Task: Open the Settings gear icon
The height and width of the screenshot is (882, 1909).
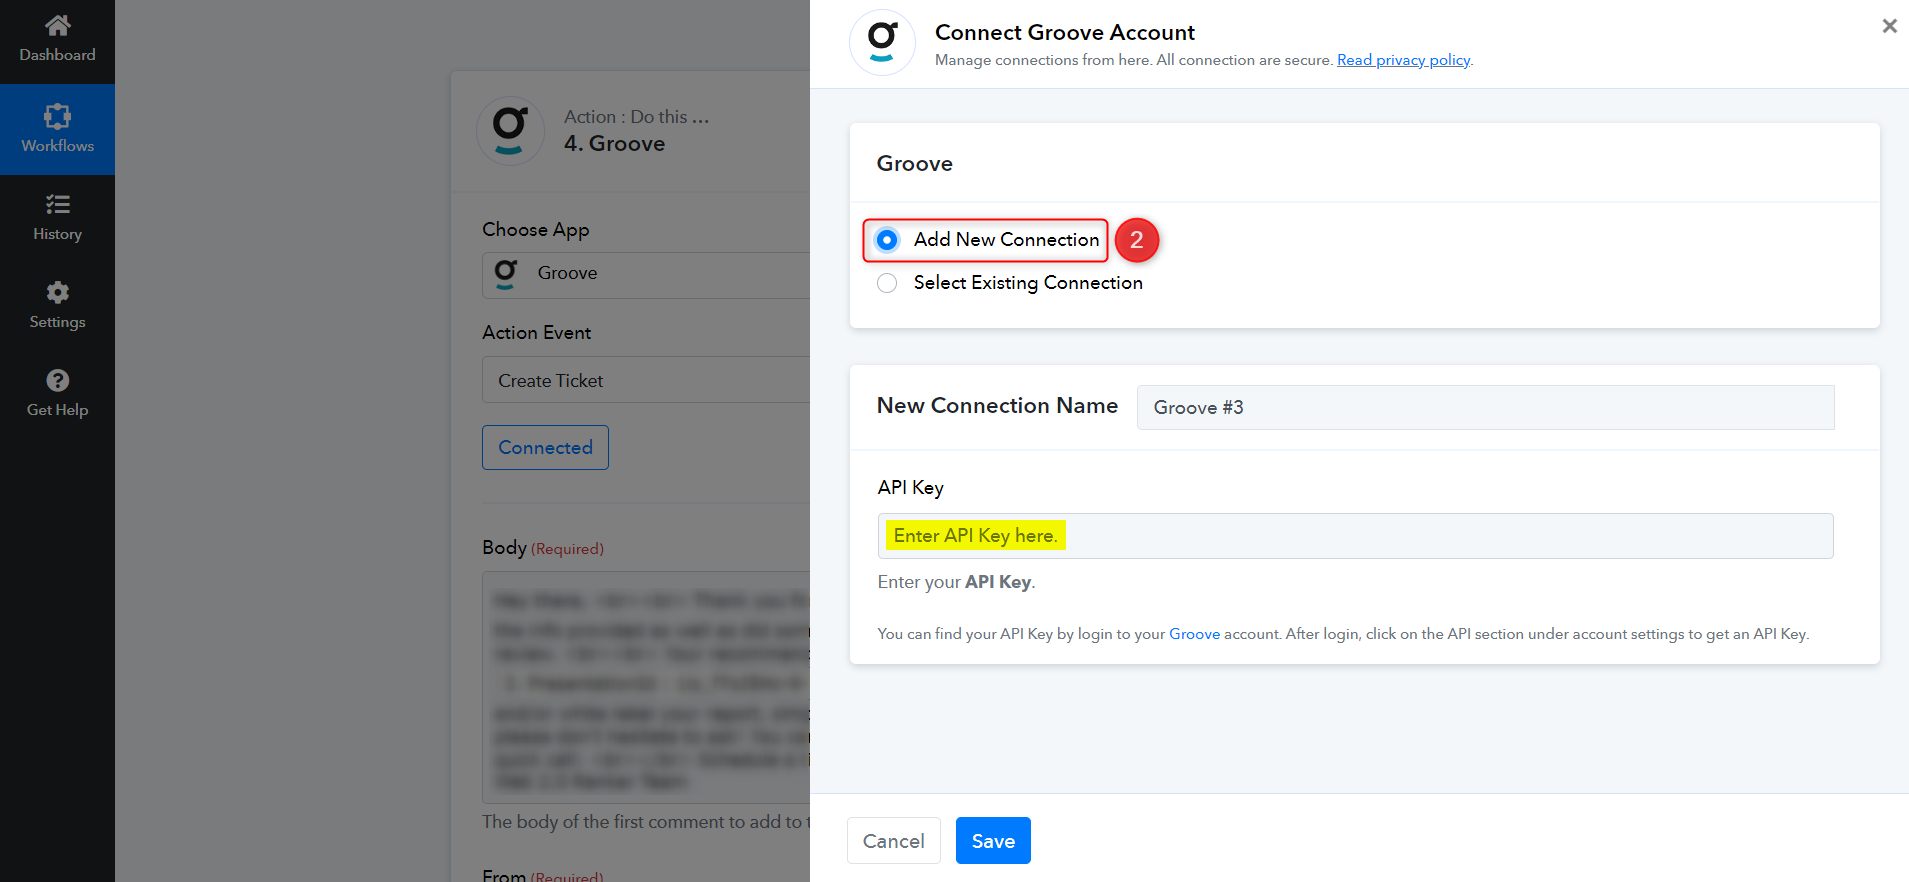Action: pyautogui.click(x=58, y=292)
